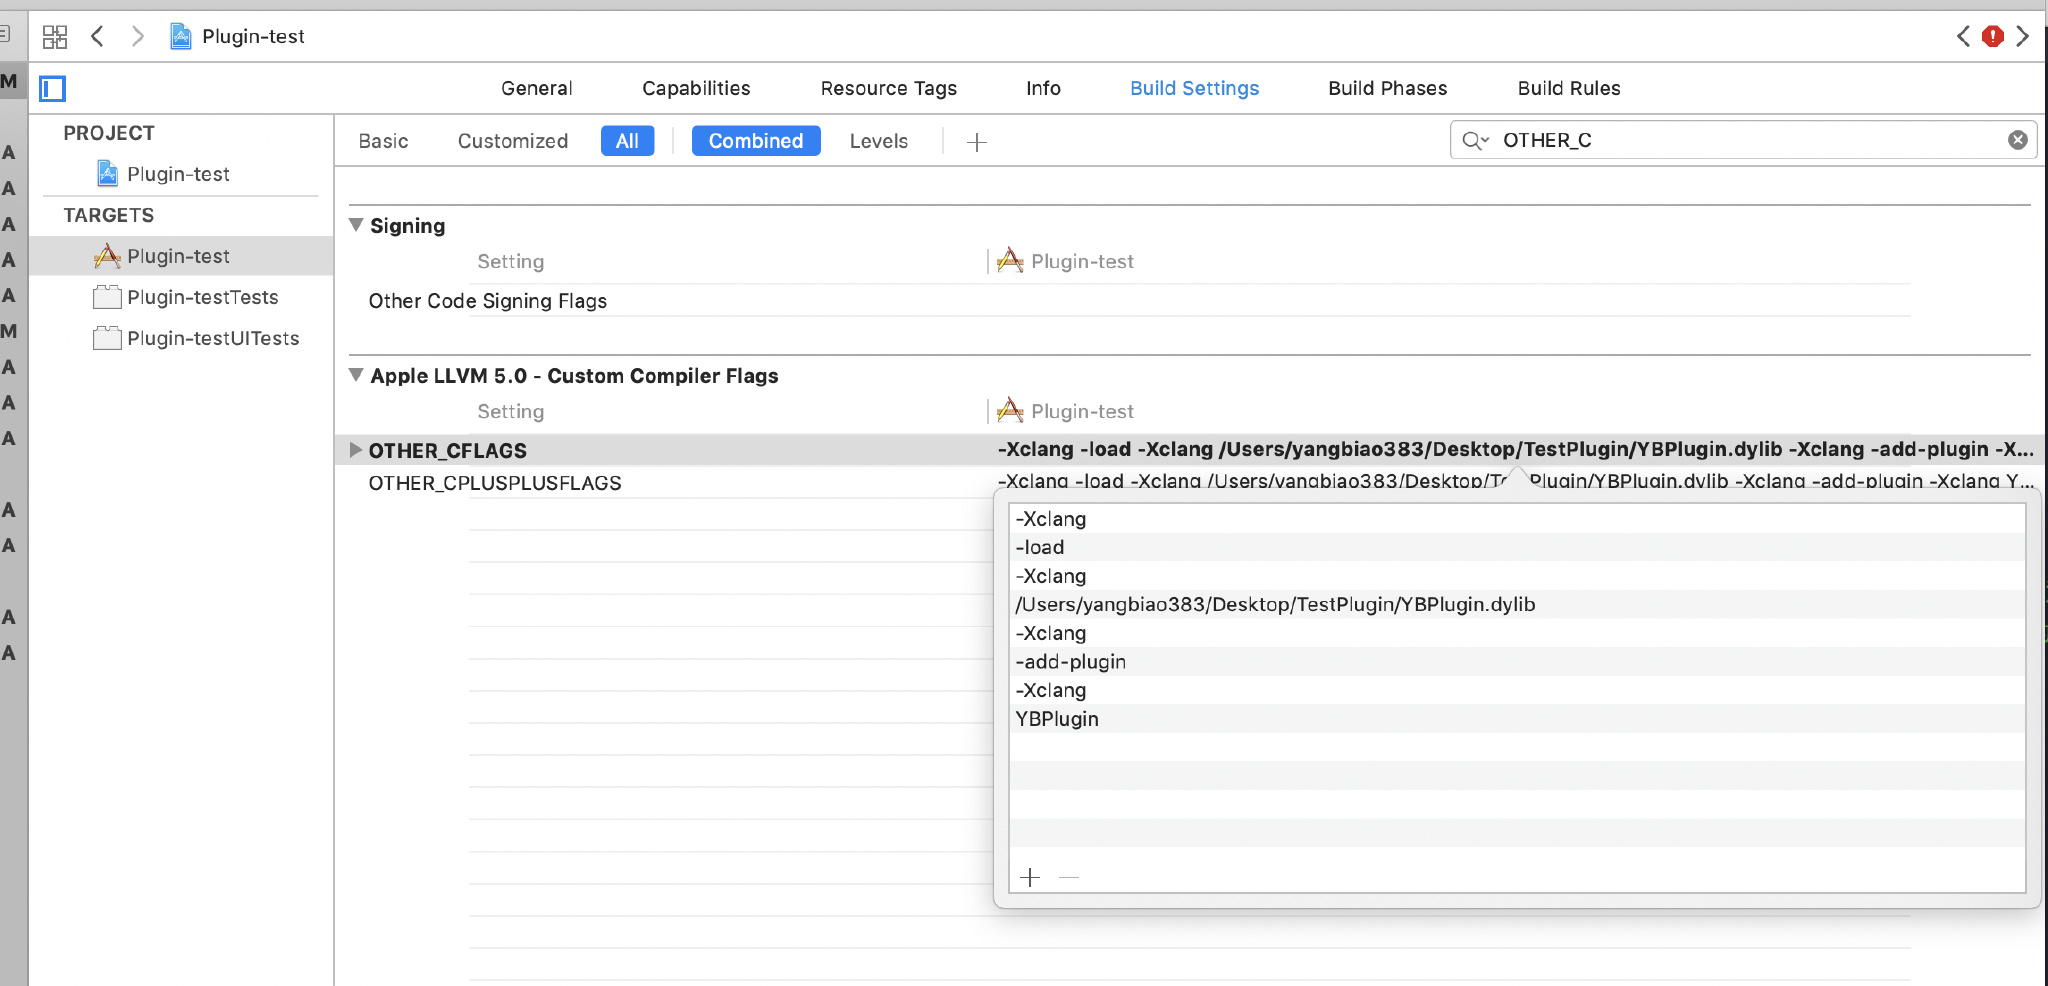2048x986 pixels.
Task: Expand the OTHER_CFLAGS setting row
Action: point(355,450)
